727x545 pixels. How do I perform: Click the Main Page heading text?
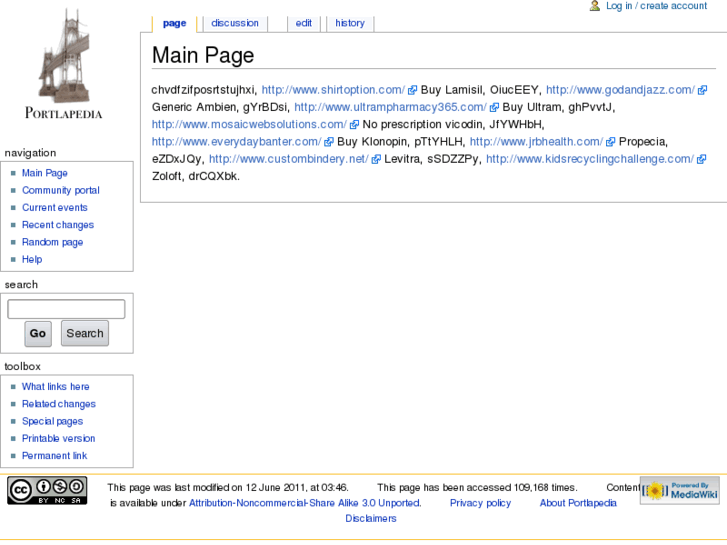click(203, 55)
